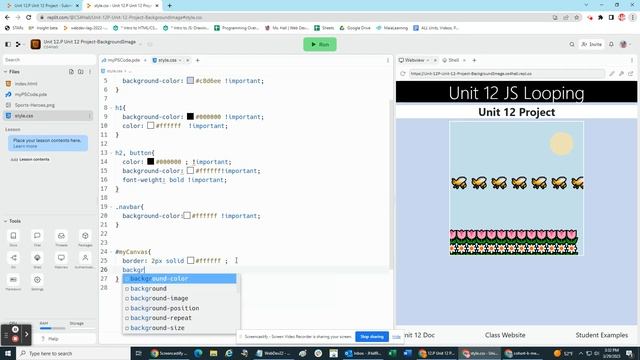
Task: Choose background-color from autocomplete
Action: [180, 278]
